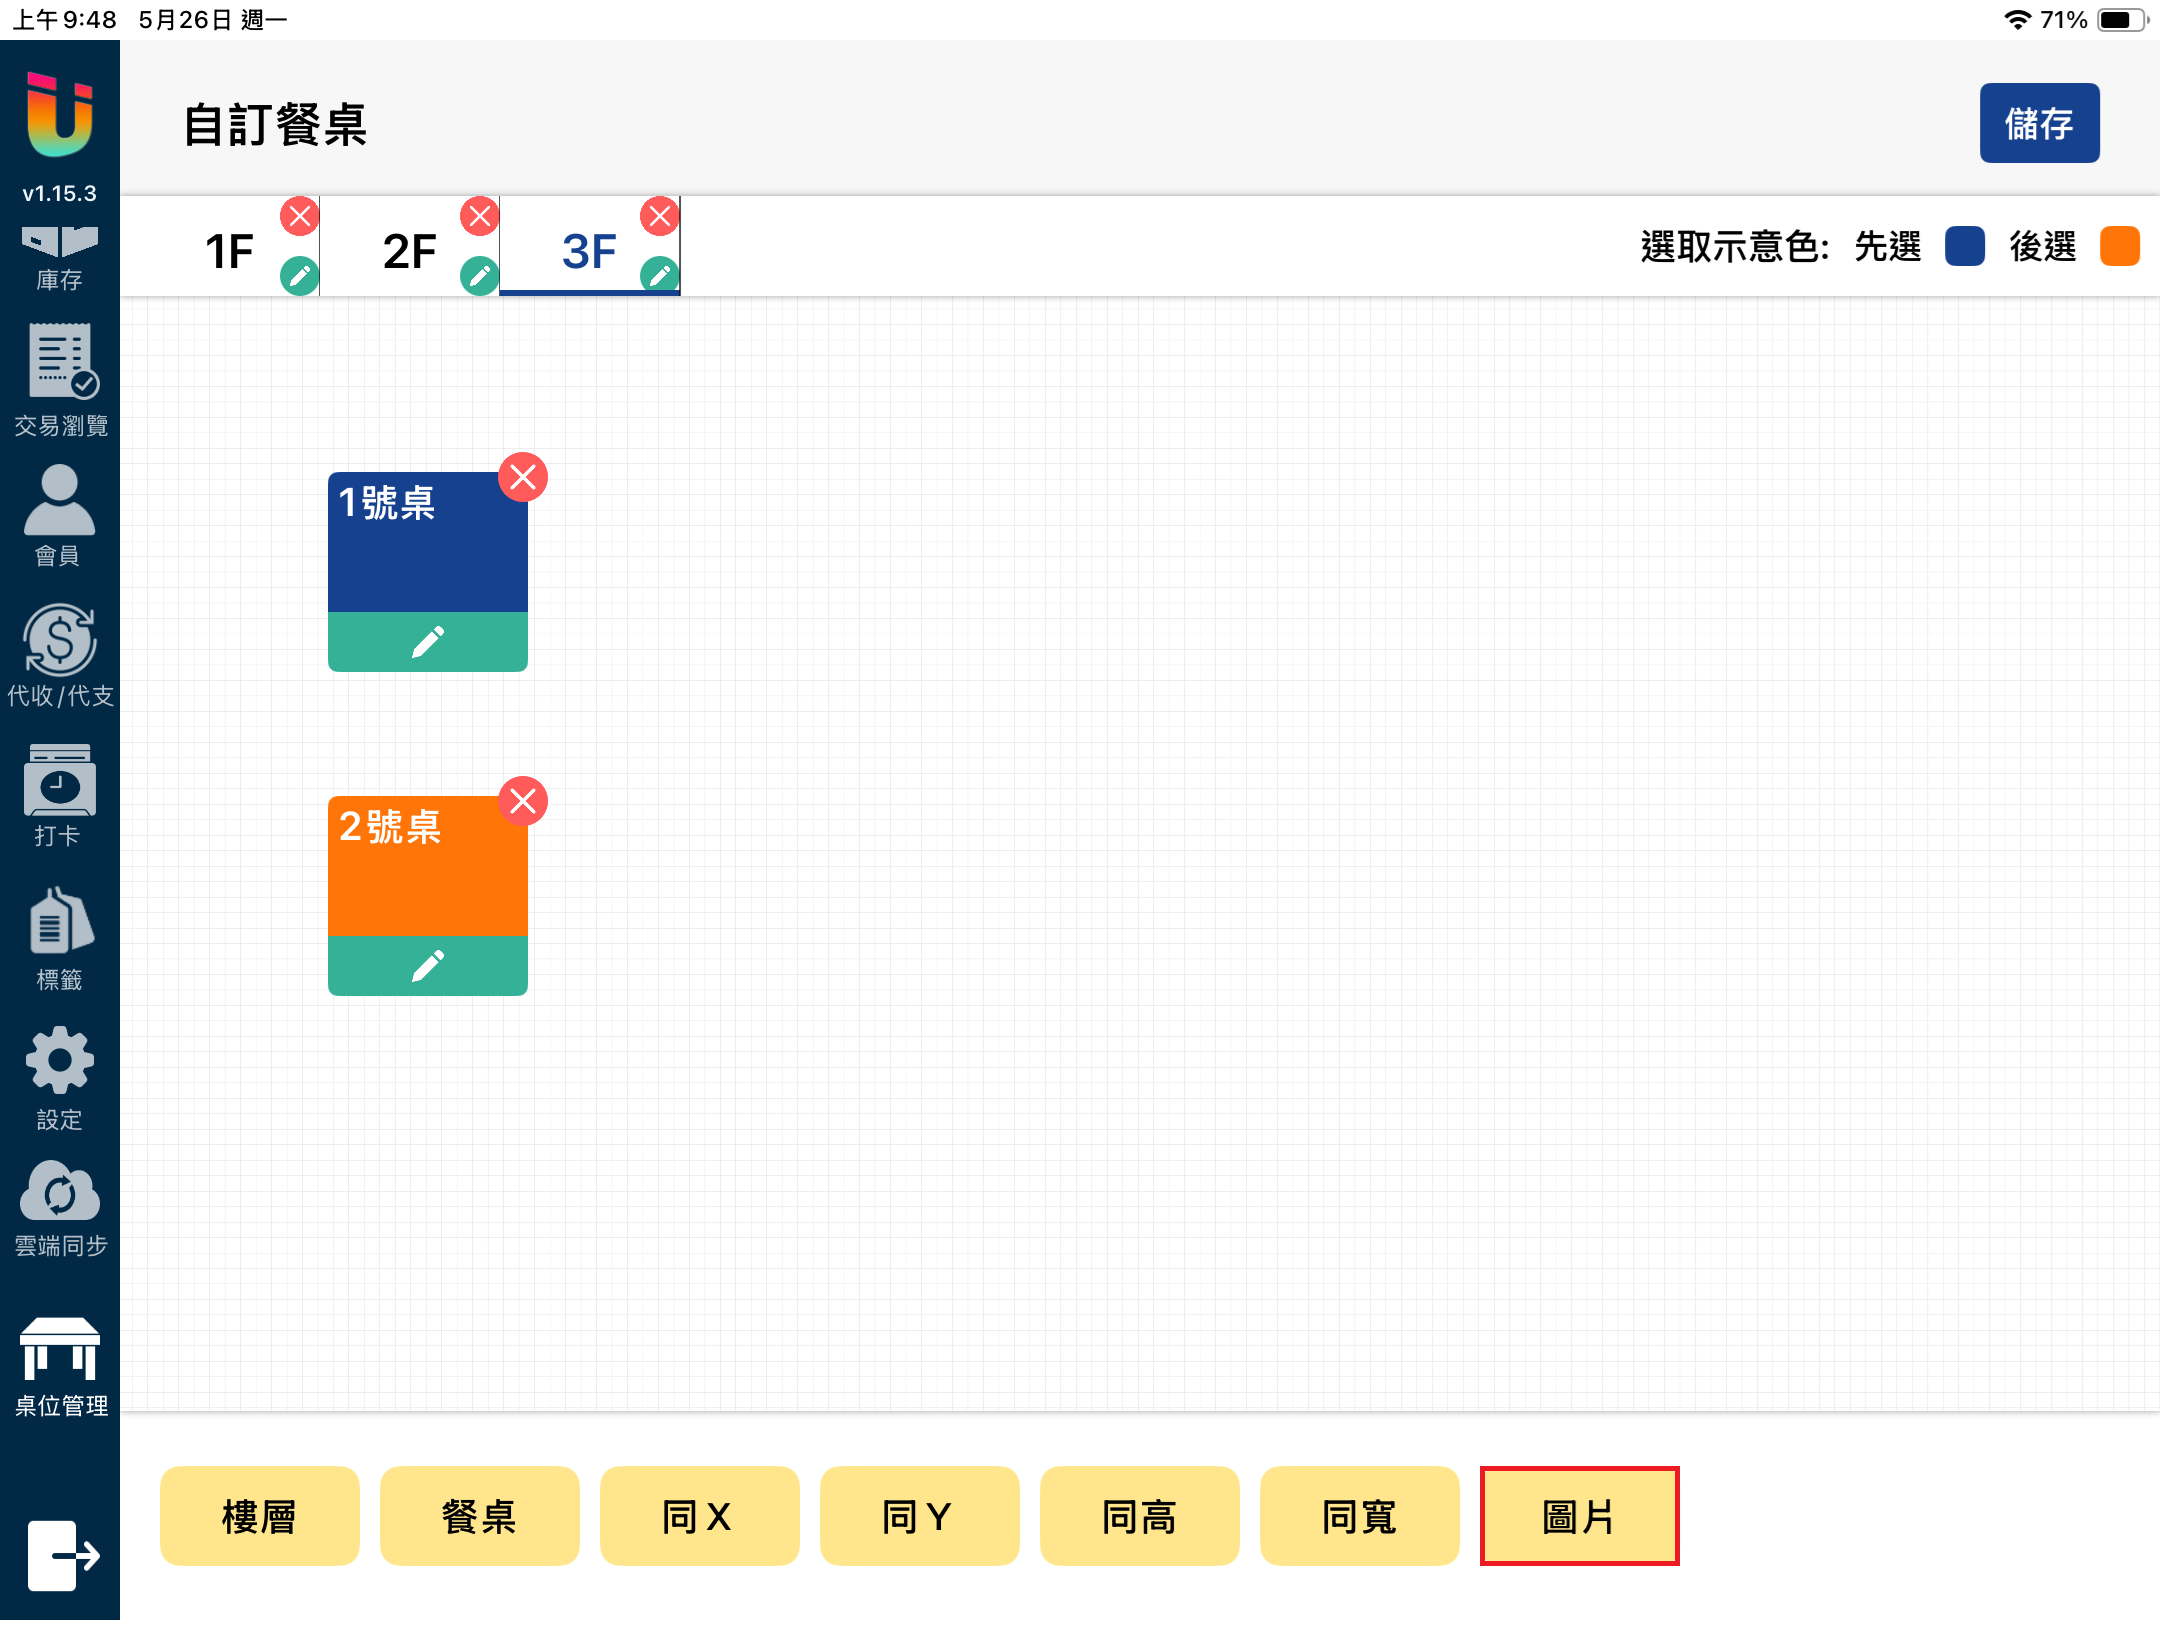Tap the logout arrow icon

(62, 1555)
